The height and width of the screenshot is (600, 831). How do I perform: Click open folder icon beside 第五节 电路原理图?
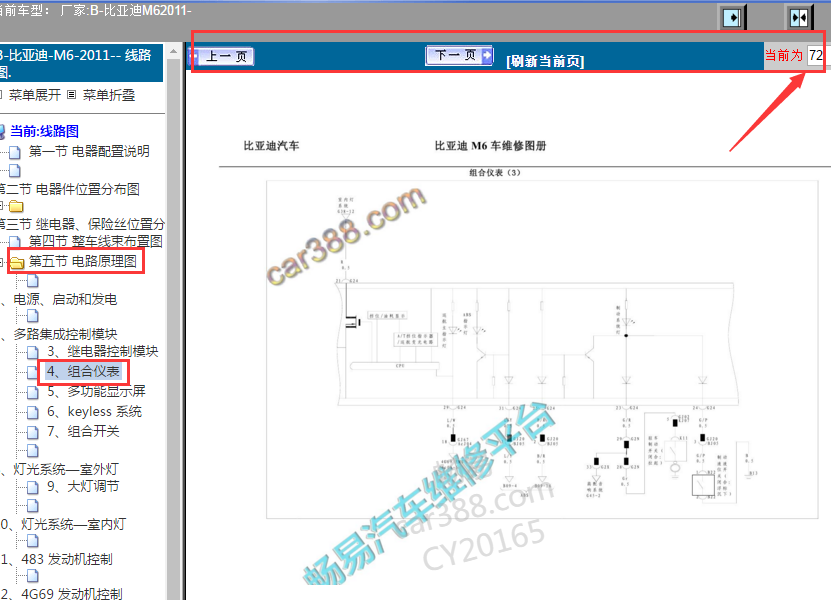[x=17, y=262]
